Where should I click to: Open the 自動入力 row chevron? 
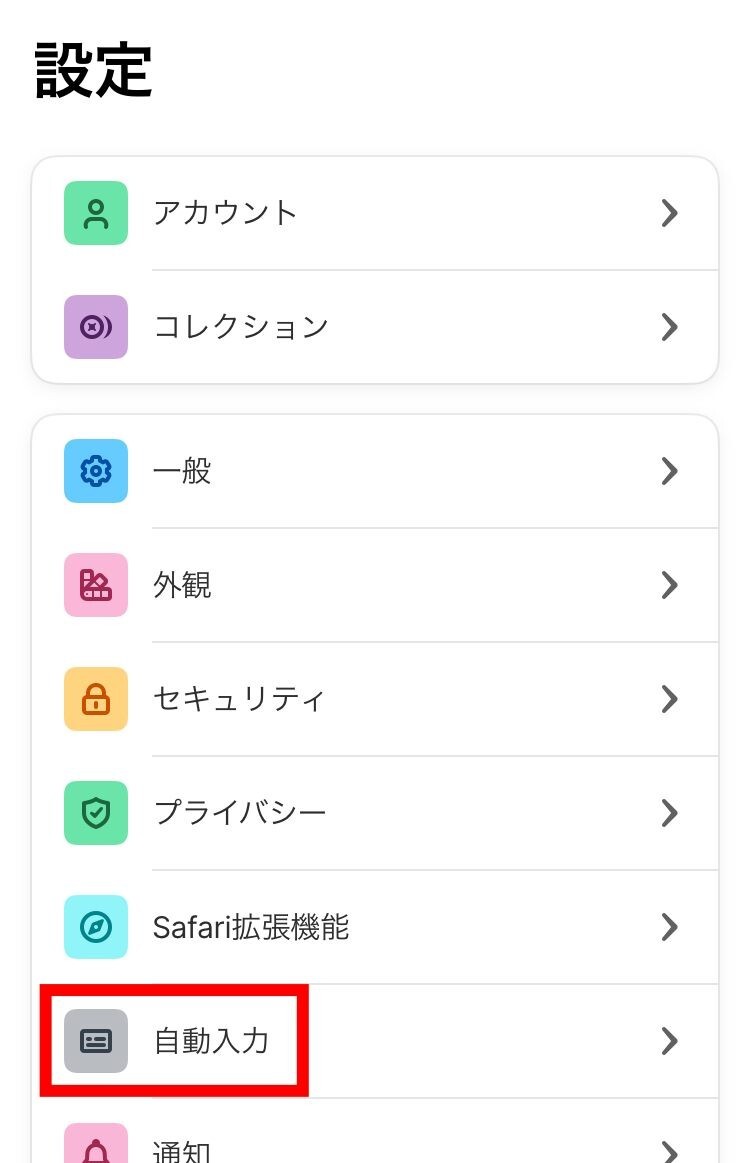pos(670,1041)
